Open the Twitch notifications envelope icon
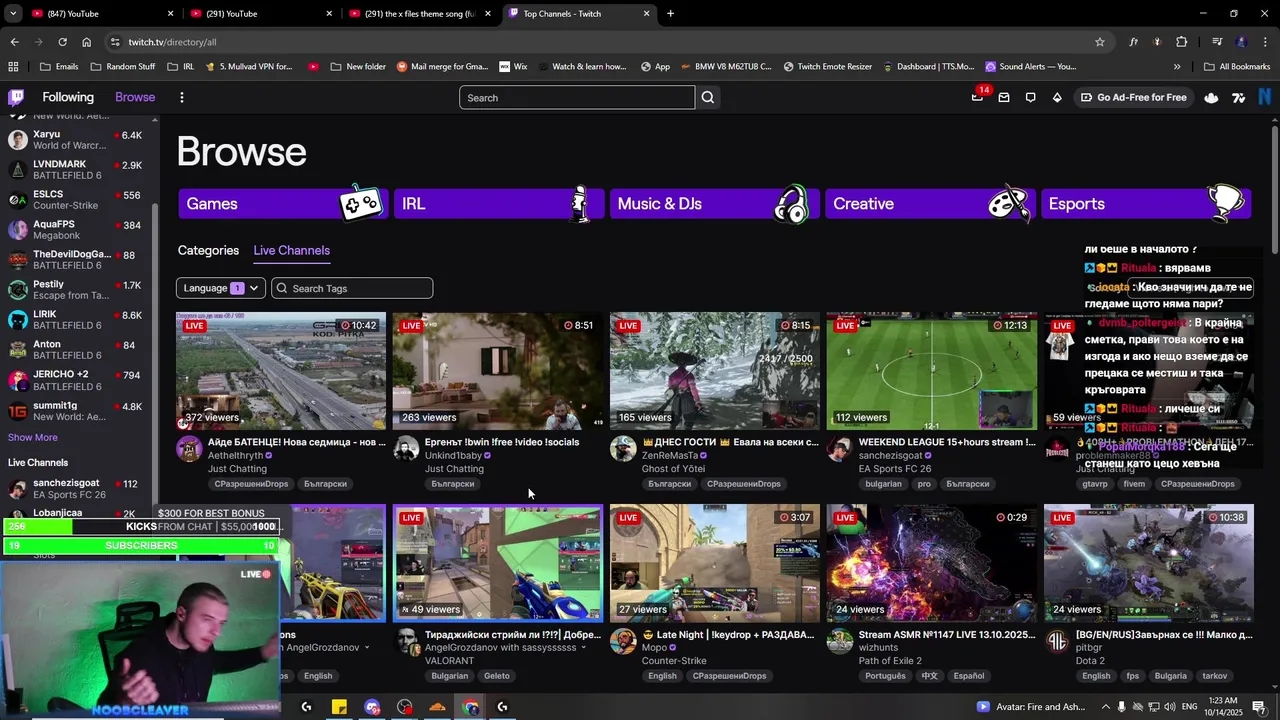Viewport: 1280px width, 720px height. [x=1004, y=97]
